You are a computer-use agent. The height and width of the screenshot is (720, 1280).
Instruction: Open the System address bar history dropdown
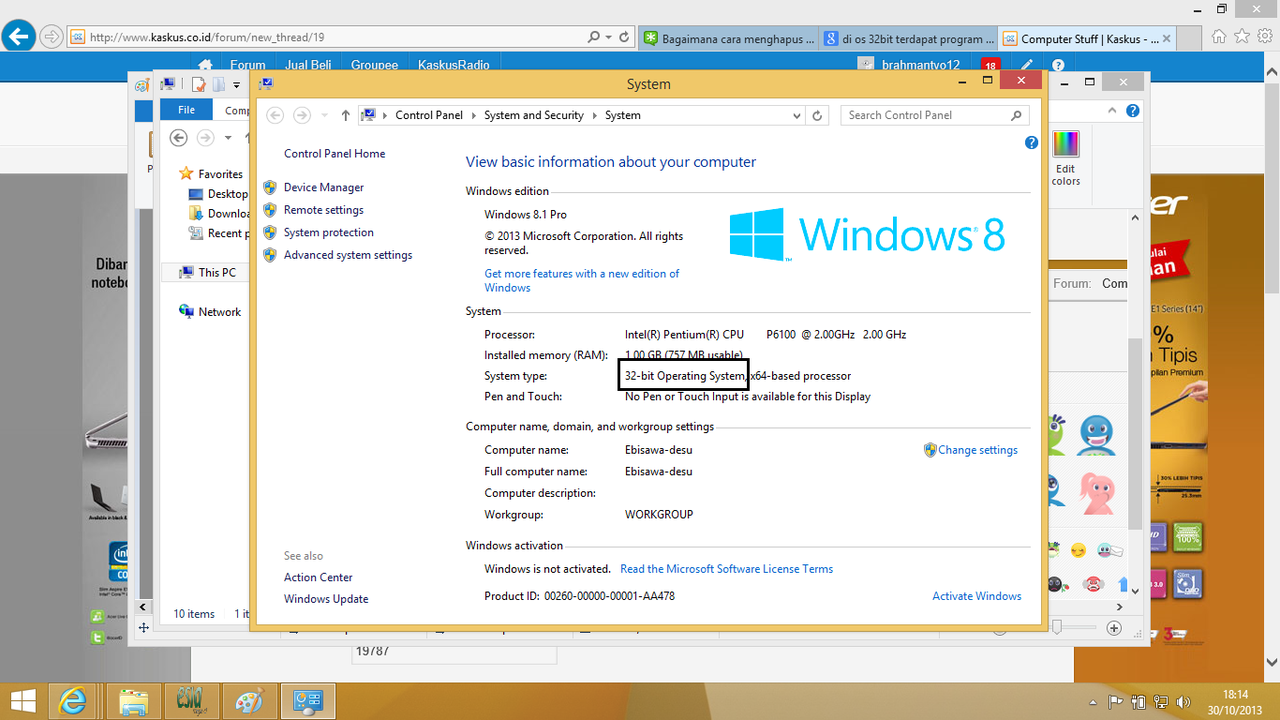[x=796, y=115]
